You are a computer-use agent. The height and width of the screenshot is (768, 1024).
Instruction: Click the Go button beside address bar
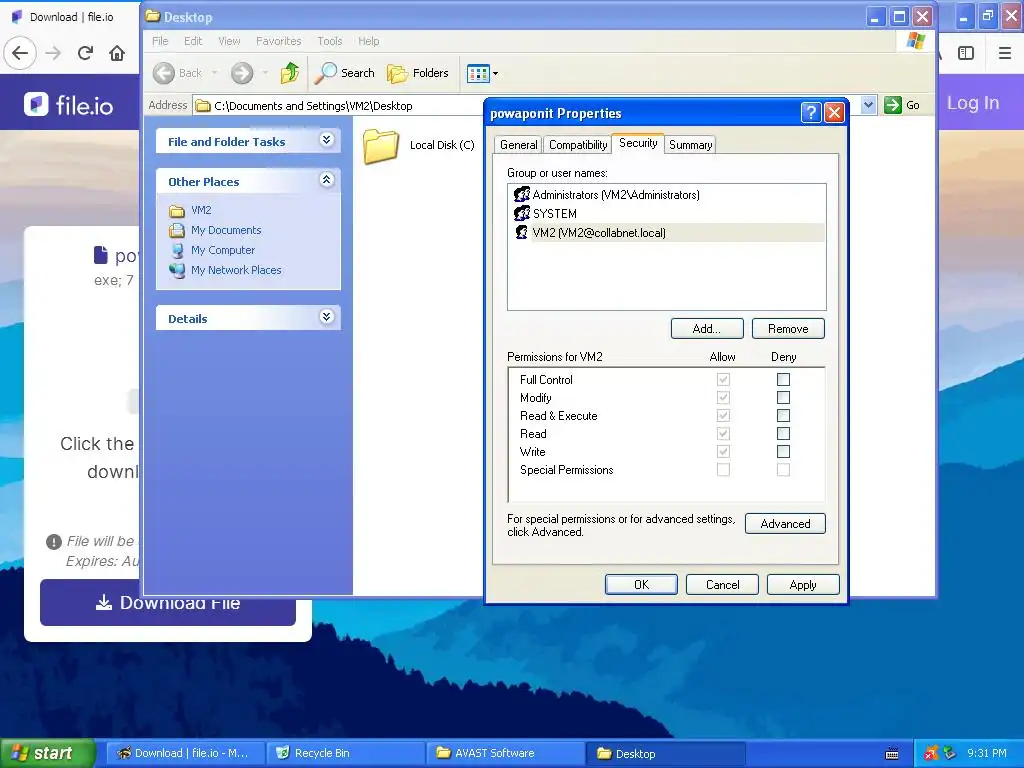point(902,104)
